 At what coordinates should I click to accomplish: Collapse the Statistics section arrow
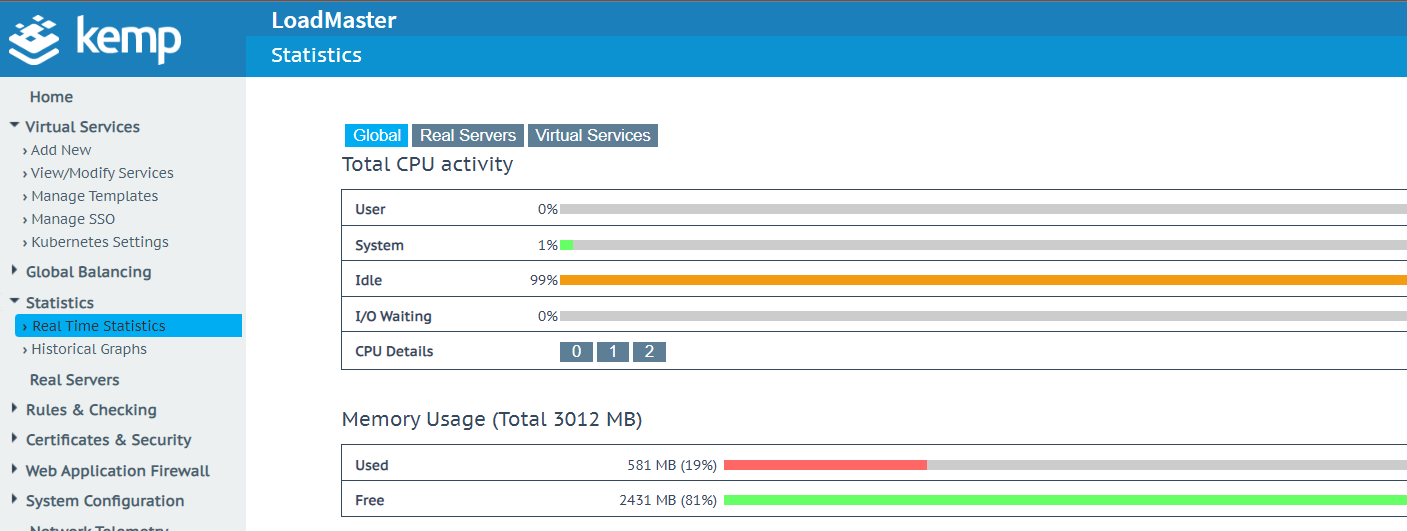click(14, 301)
